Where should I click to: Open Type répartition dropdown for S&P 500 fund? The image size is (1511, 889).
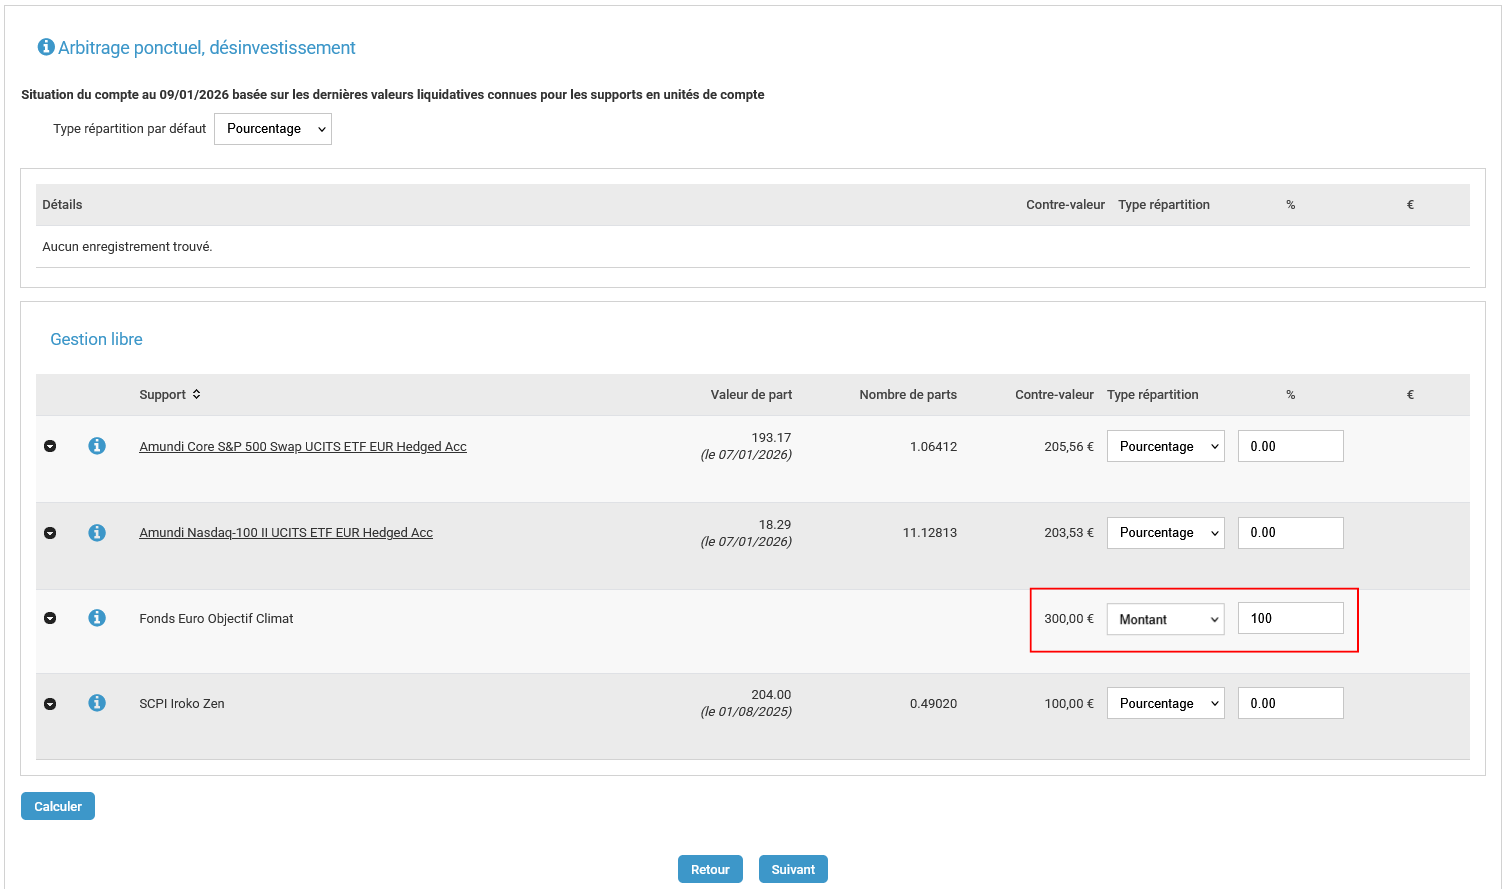click(x=1165, y=447)
